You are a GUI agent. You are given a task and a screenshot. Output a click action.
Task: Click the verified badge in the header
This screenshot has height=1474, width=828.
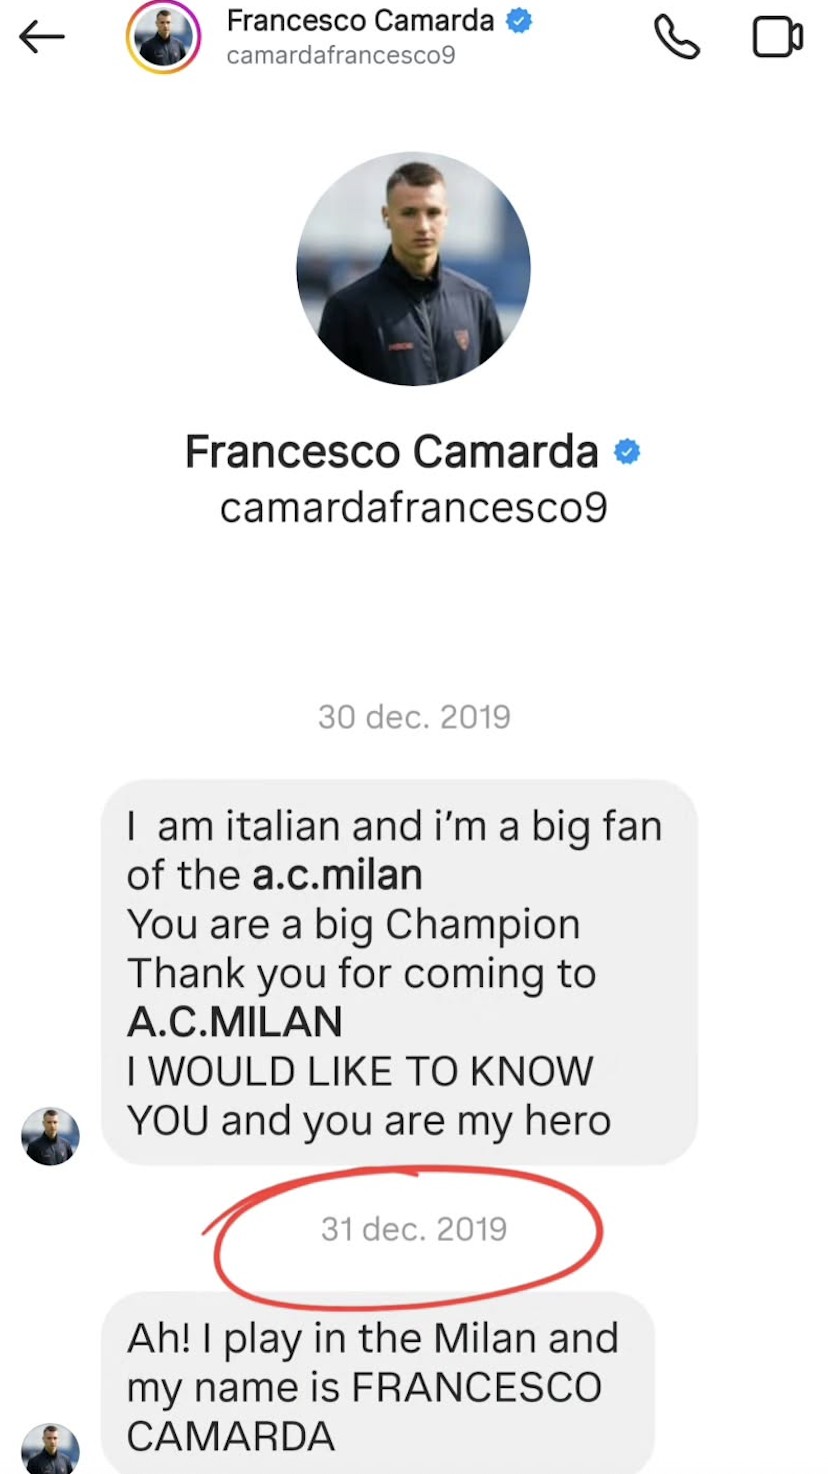519,20
